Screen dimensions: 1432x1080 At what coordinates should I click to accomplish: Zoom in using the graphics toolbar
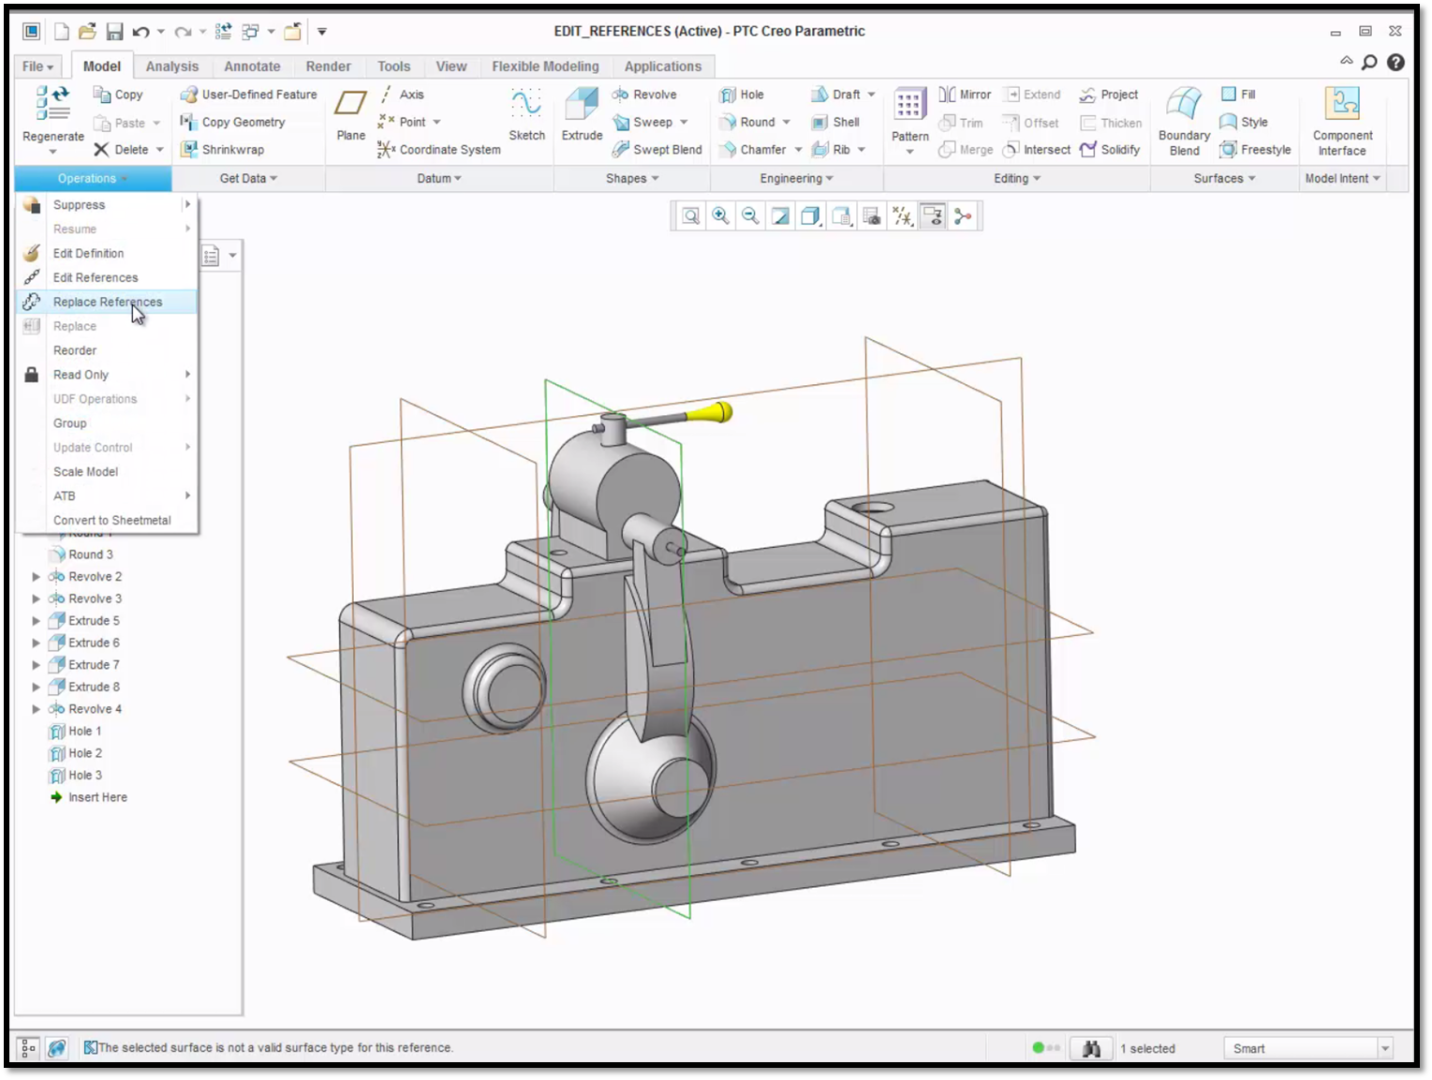coord(721,216)
